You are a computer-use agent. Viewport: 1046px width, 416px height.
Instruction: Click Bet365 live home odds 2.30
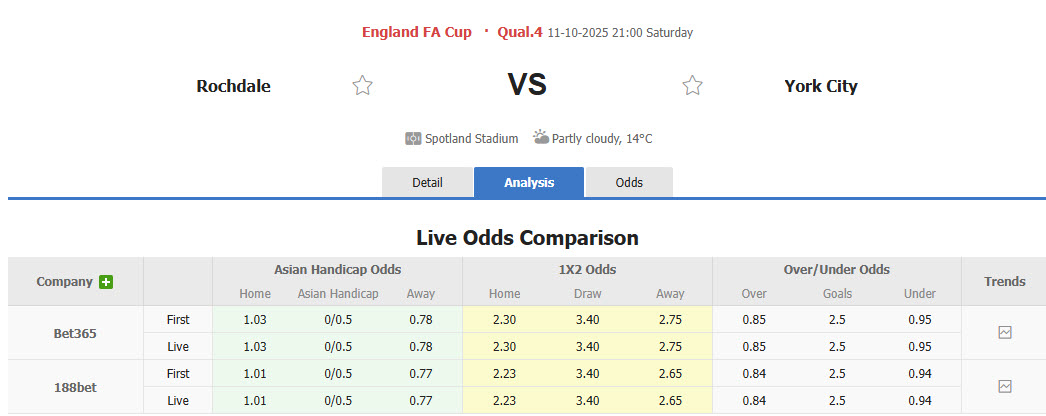(503, 346)
